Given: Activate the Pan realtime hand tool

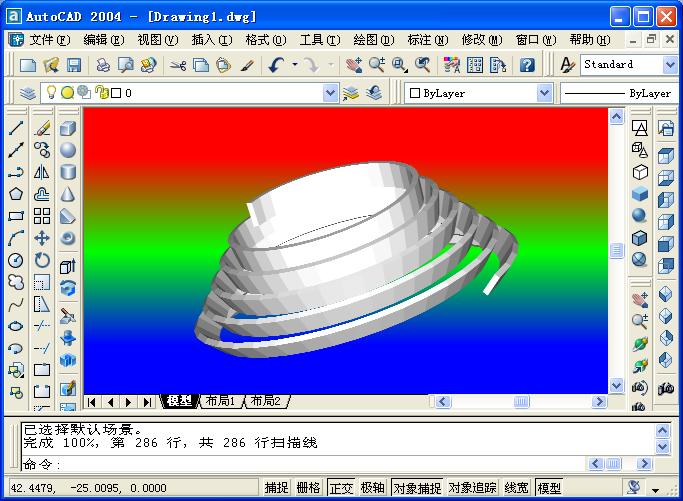Looking at the screenshot, I should pyautogui.click(x=354, y=65).
